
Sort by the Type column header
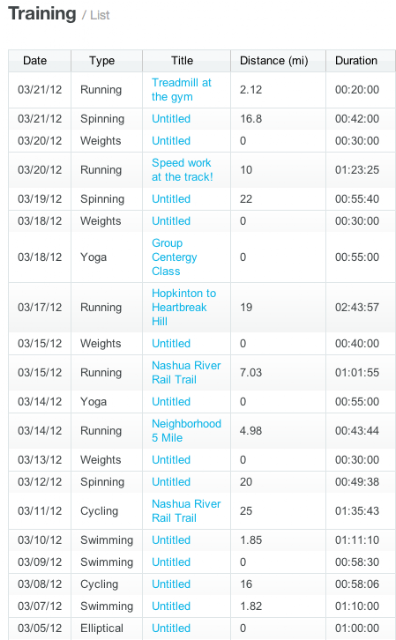tap(102, 61)
